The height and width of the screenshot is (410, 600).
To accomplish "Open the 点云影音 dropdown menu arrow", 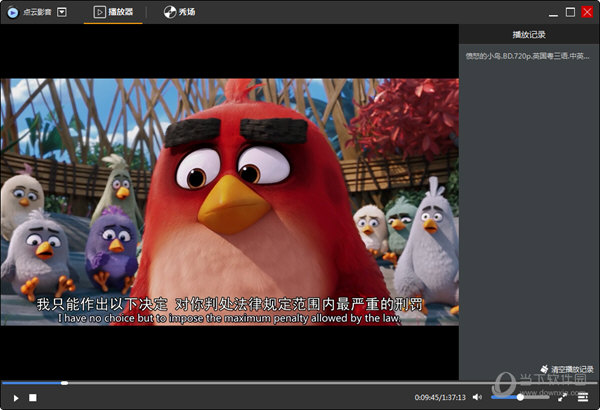I will coord(62,12).
